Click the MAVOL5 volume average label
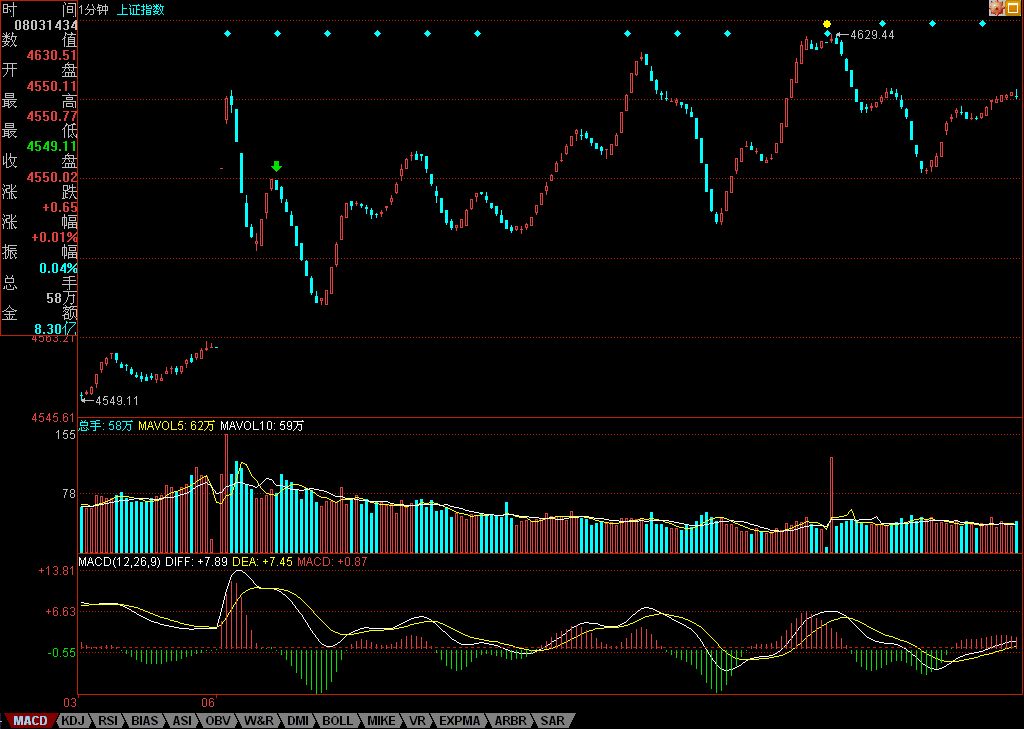 176,426
